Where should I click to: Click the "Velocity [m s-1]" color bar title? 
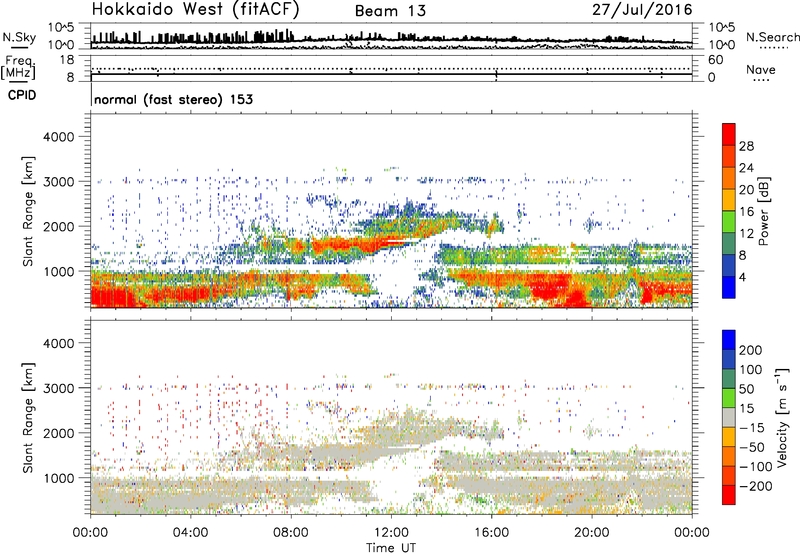click(783, 417)
